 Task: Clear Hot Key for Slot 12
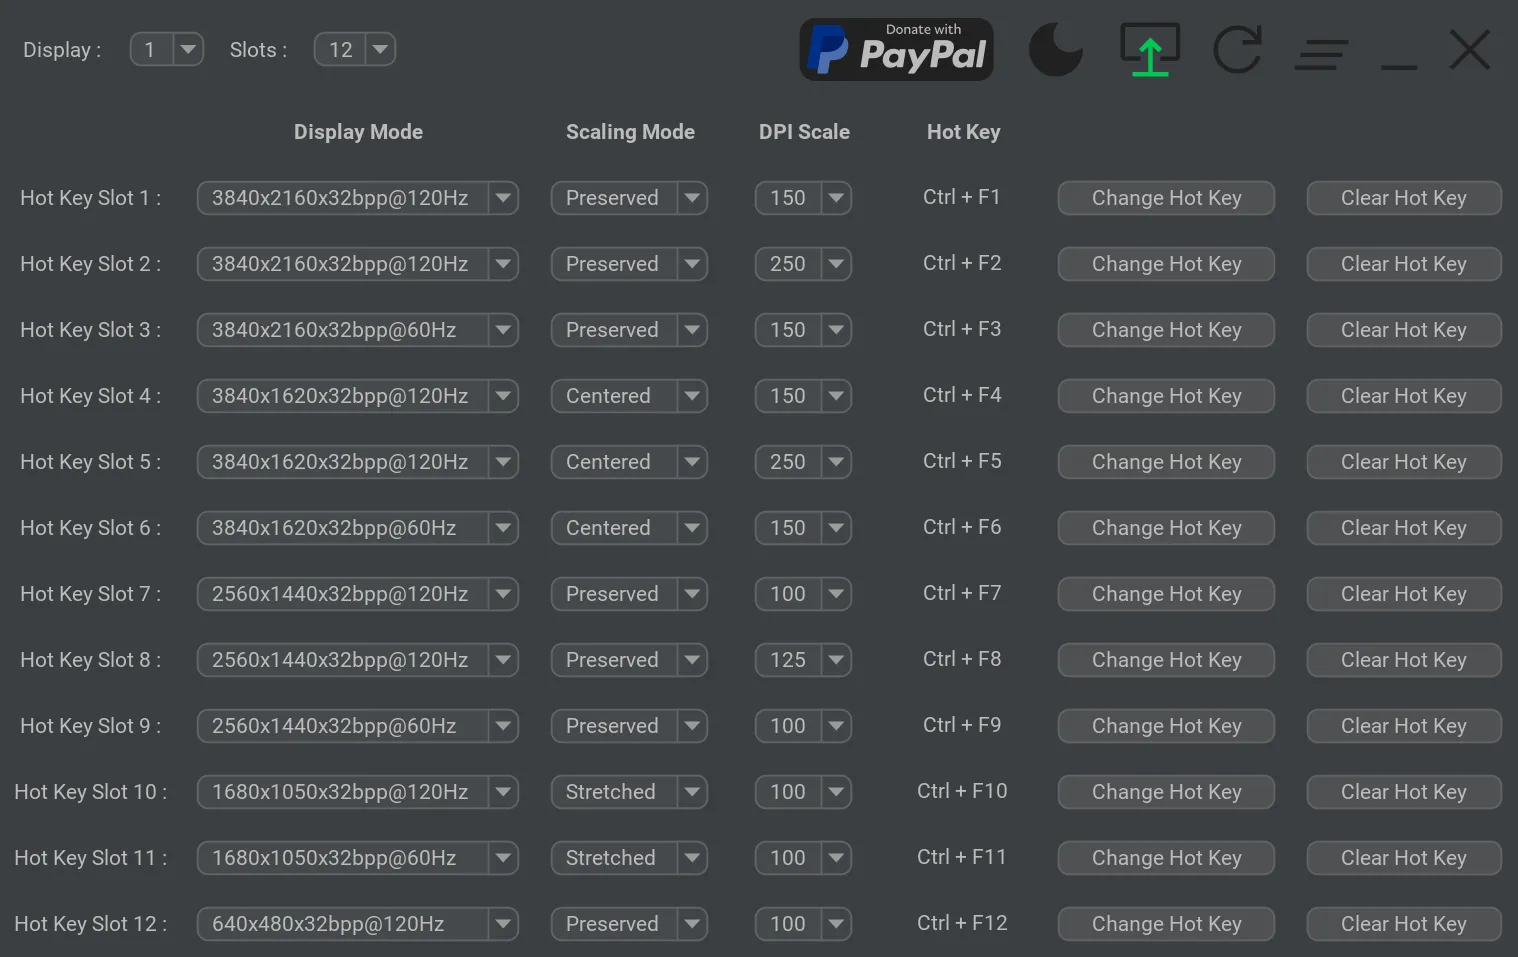1403,923
